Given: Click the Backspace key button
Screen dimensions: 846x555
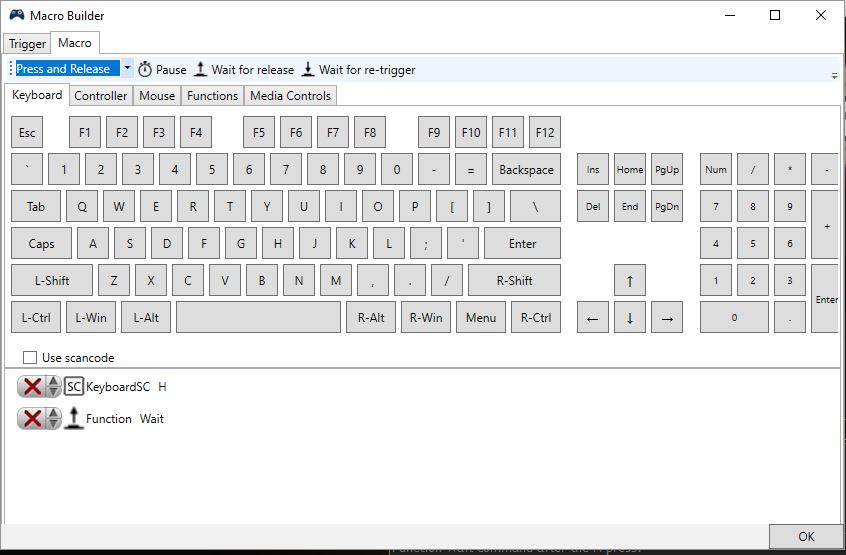Looking at the screenshot, I should click(526, 170).
